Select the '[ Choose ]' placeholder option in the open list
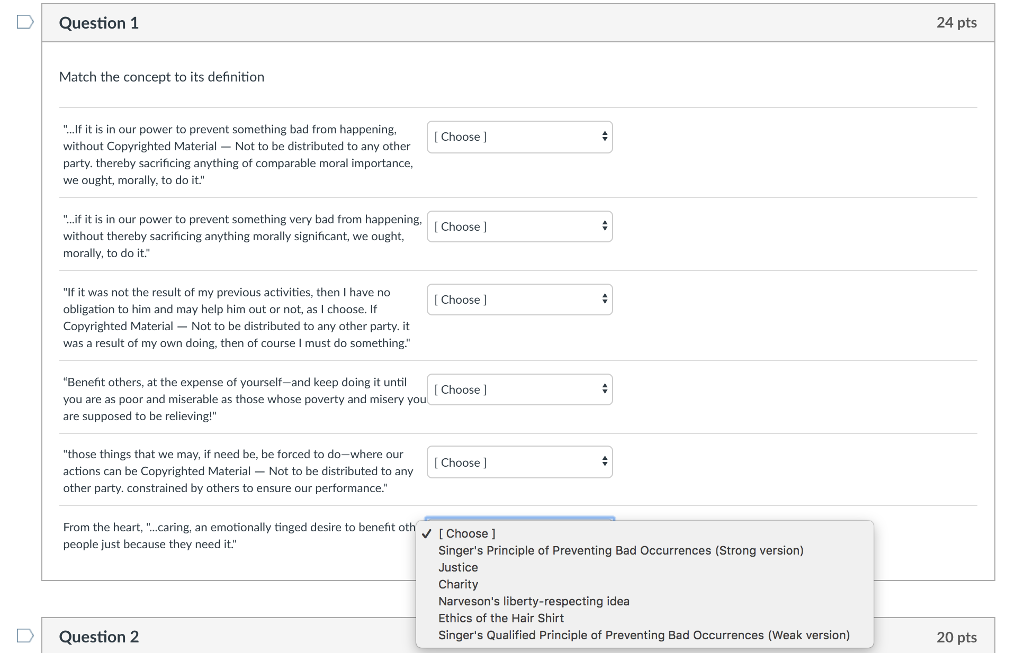The image size is (1024, 653). click(x=644, y=534)
